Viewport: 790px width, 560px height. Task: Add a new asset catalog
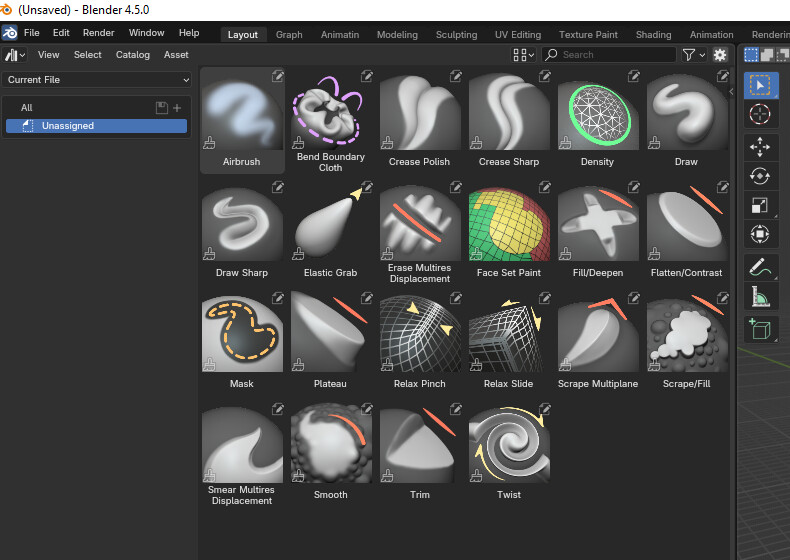177,107
